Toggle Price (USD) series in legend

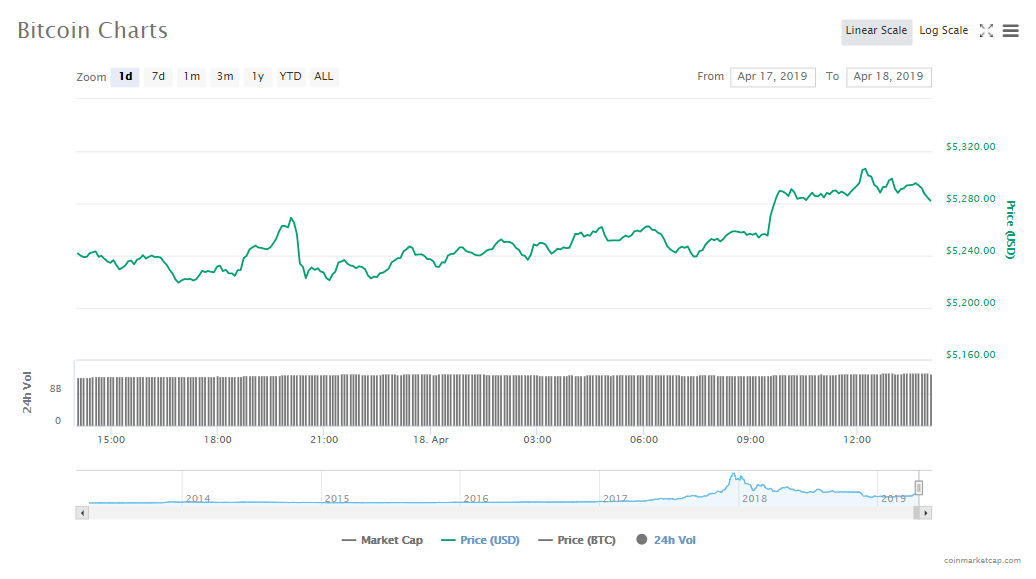480,540
